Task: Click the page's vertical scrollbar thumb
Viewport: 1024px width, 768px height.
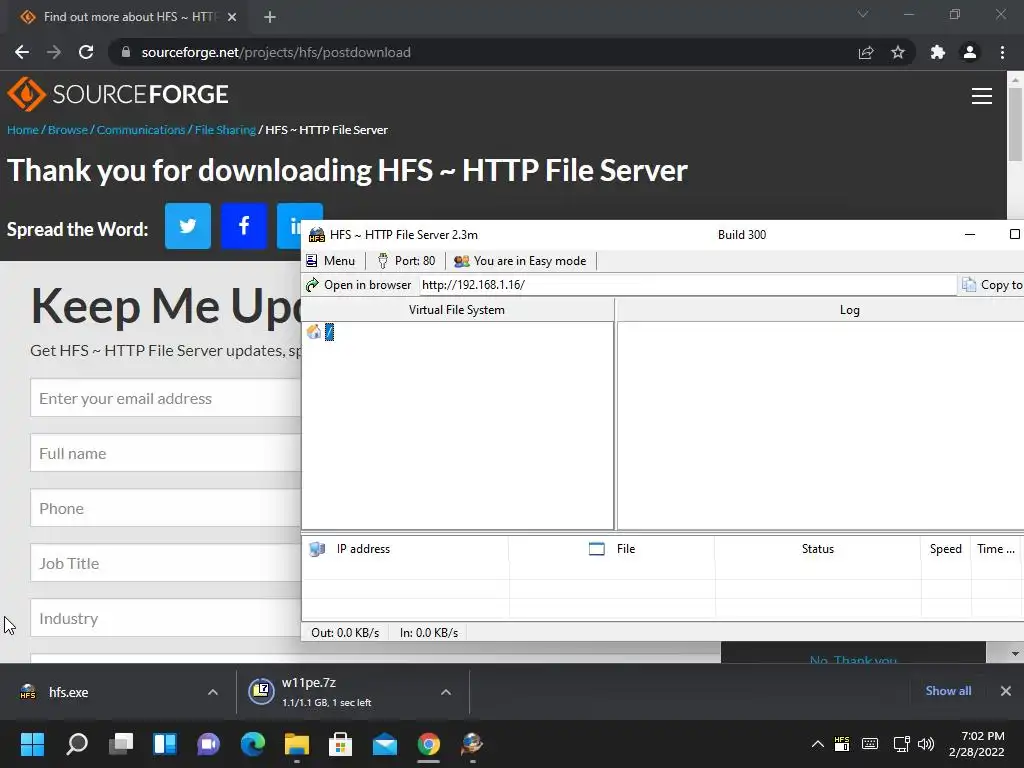Action: tap(1015, 124)
